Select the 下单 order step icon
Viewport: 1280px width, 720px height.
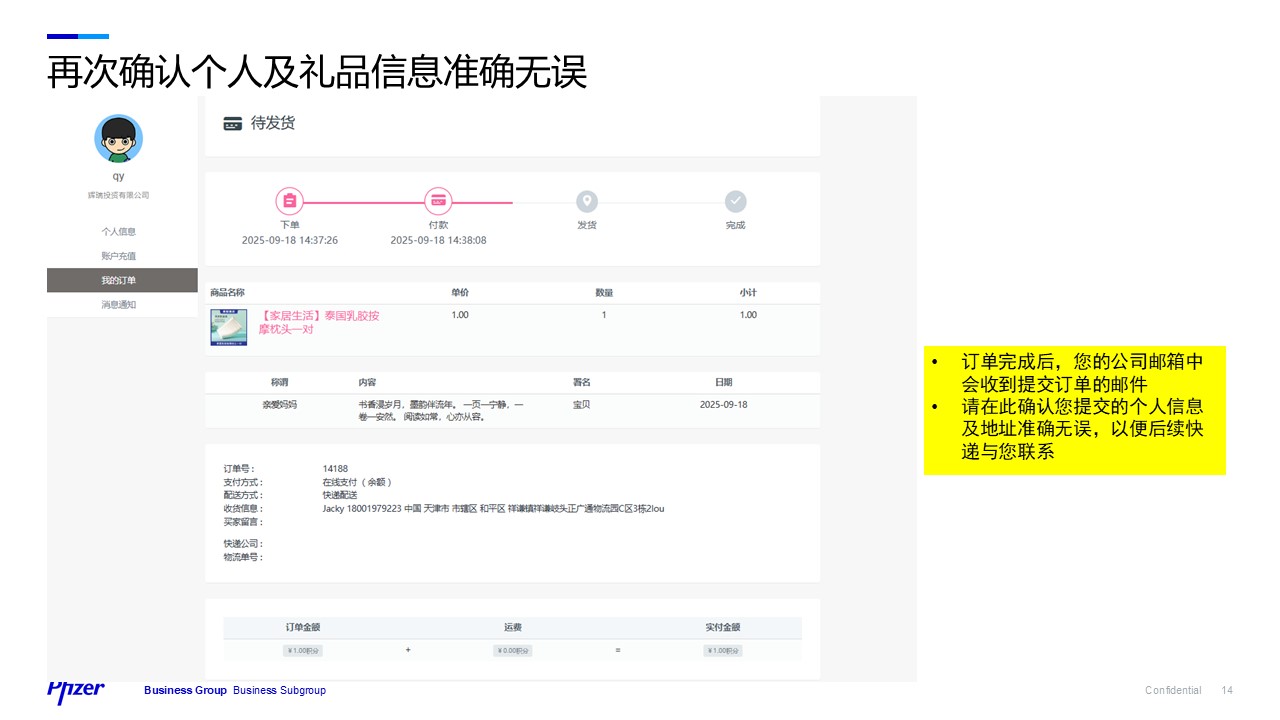[289, 201]
